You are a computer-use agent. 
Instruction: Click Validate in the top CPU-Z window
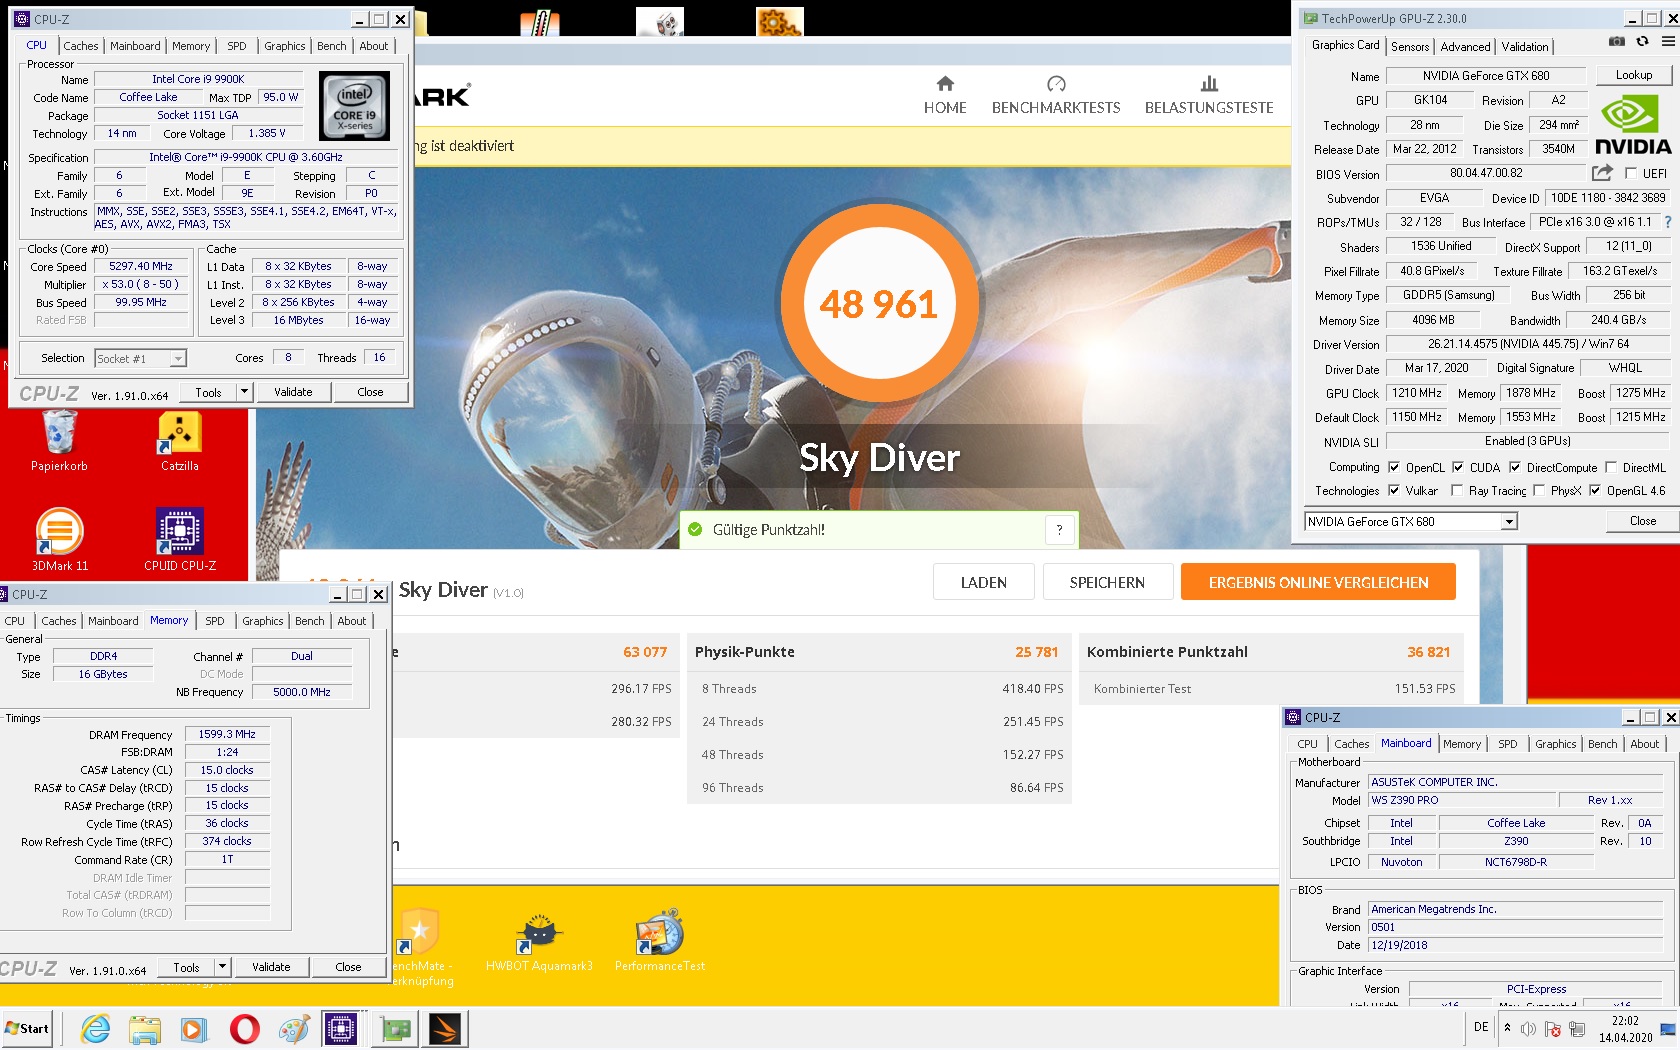click(293, 392)
